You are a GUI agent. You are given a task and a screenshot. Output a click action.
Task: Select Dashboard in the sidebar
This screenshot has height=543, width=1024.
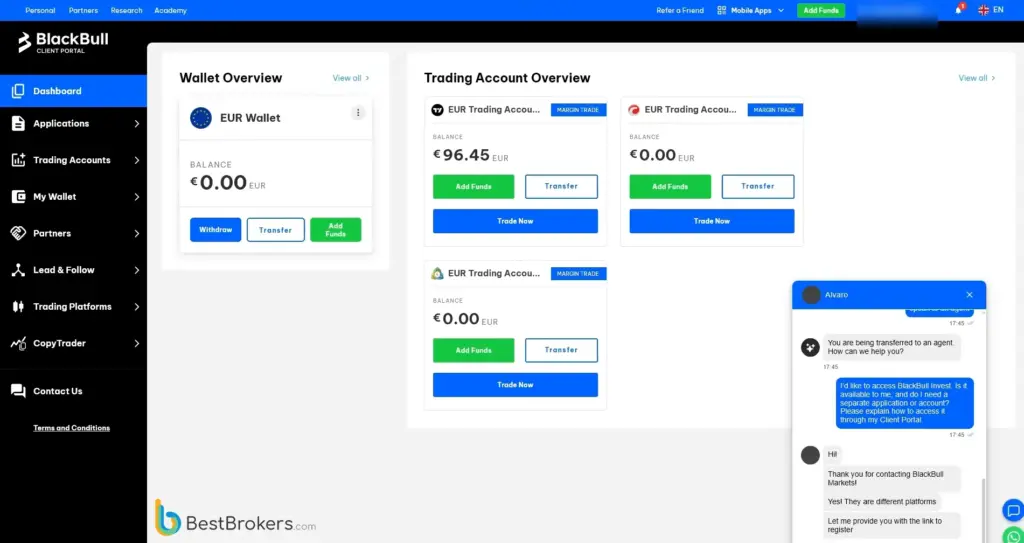click(73, 91)
